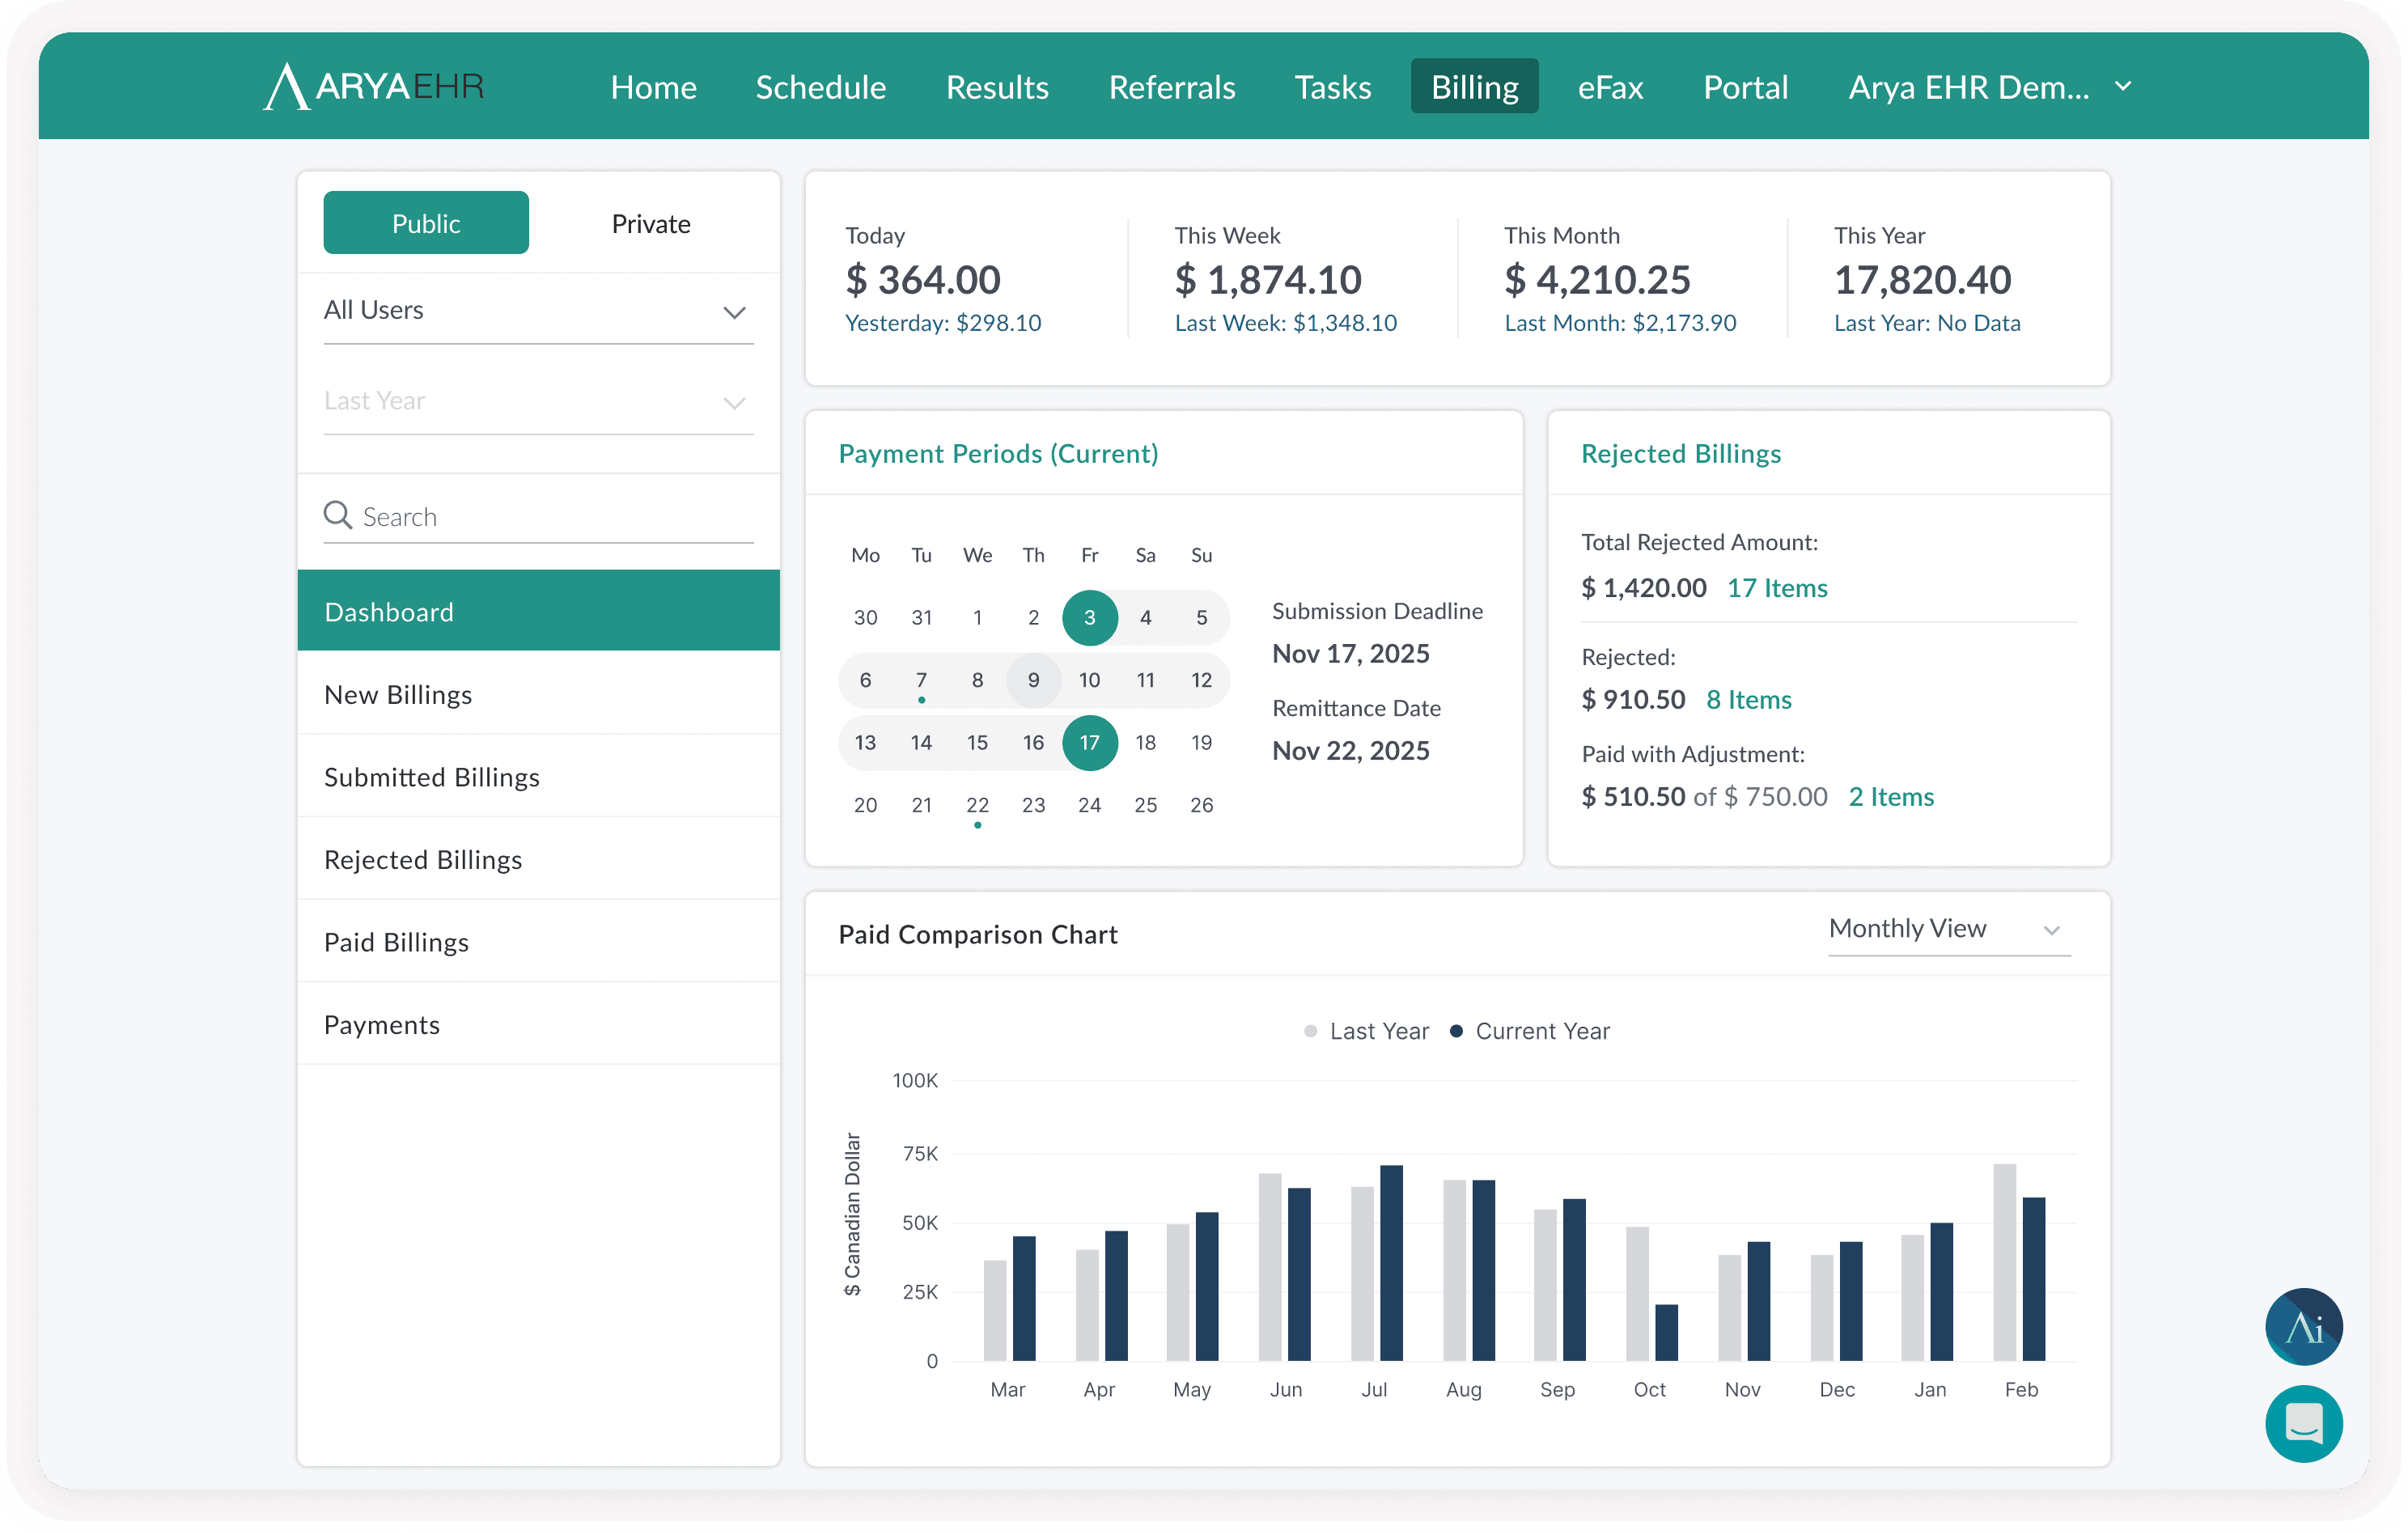Open the chat support bubble

[2303, 1423]
